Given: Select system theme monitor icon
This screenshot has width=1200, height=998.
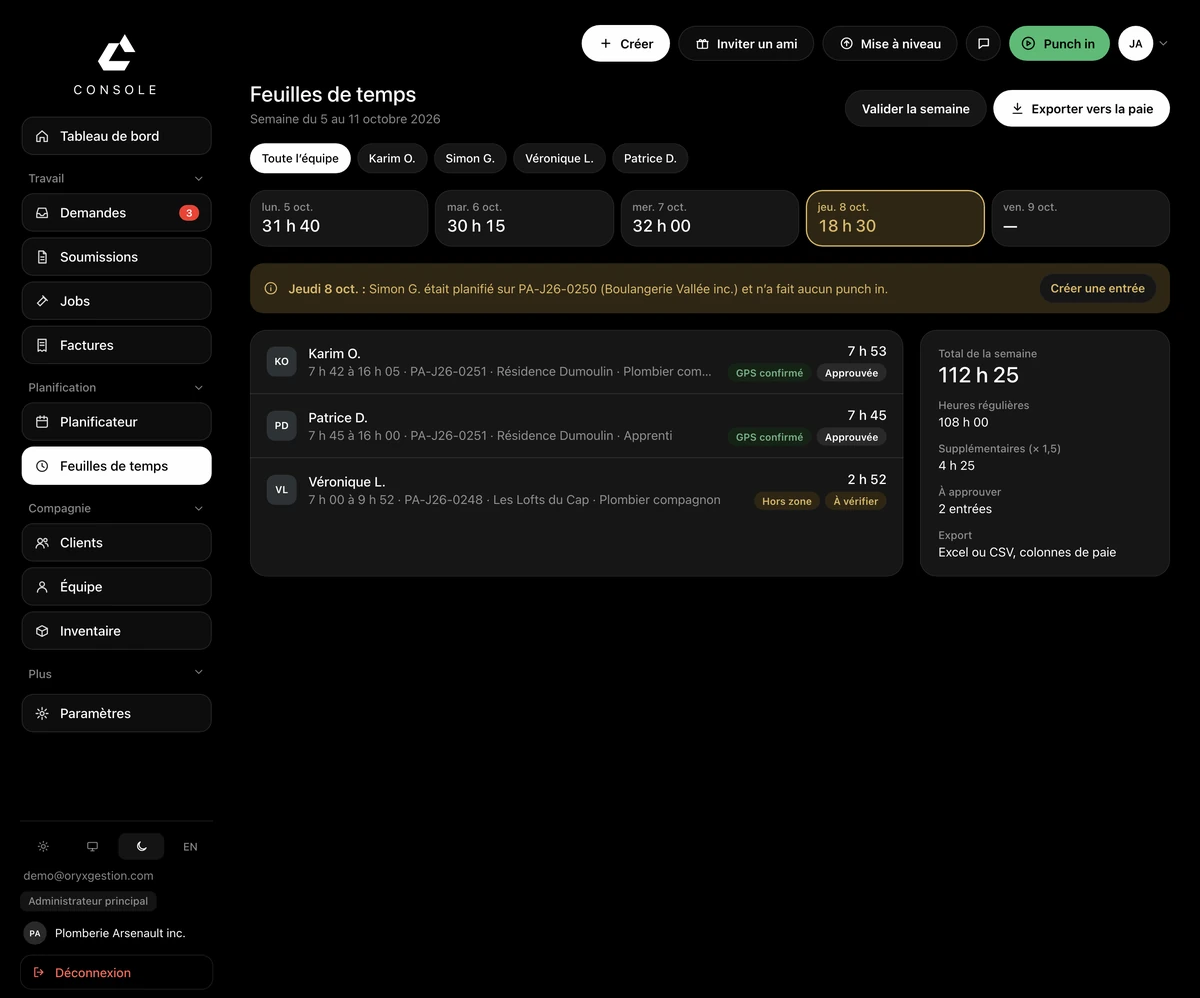Looking at the screenshot, I should [x=92, y=847].
